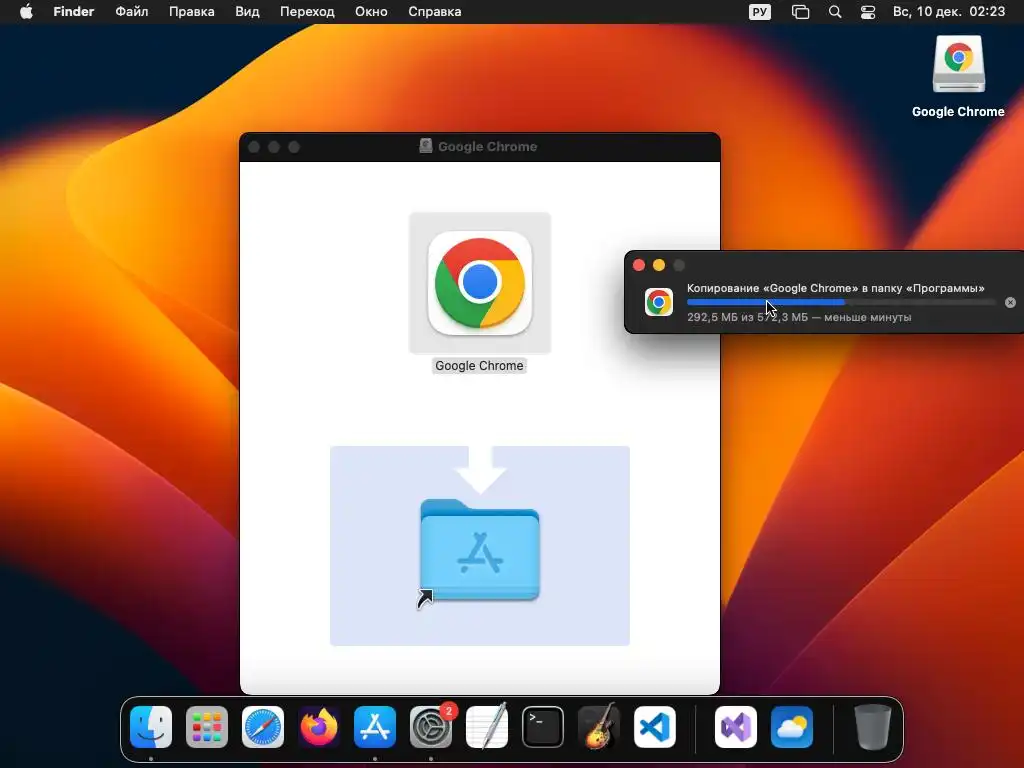This screenshot has width=1024, height=768.
Task: Select the Chrome app icon in installer window
Action: pos(480,283)
